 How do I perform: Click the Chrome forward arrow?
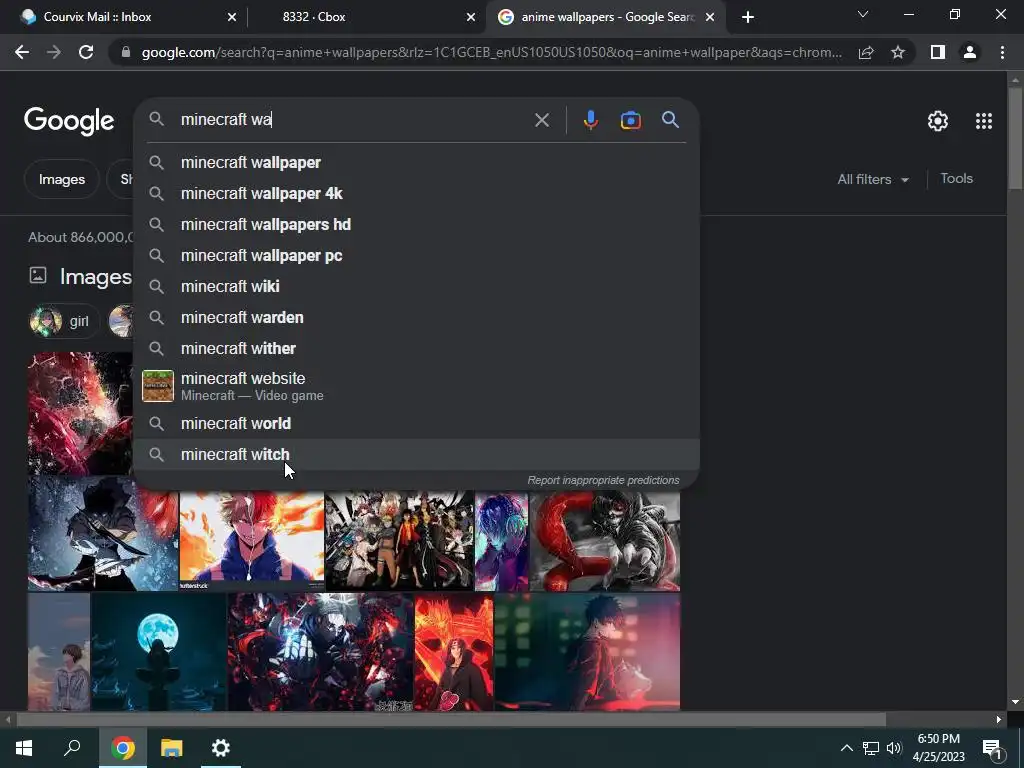(54, 52)
